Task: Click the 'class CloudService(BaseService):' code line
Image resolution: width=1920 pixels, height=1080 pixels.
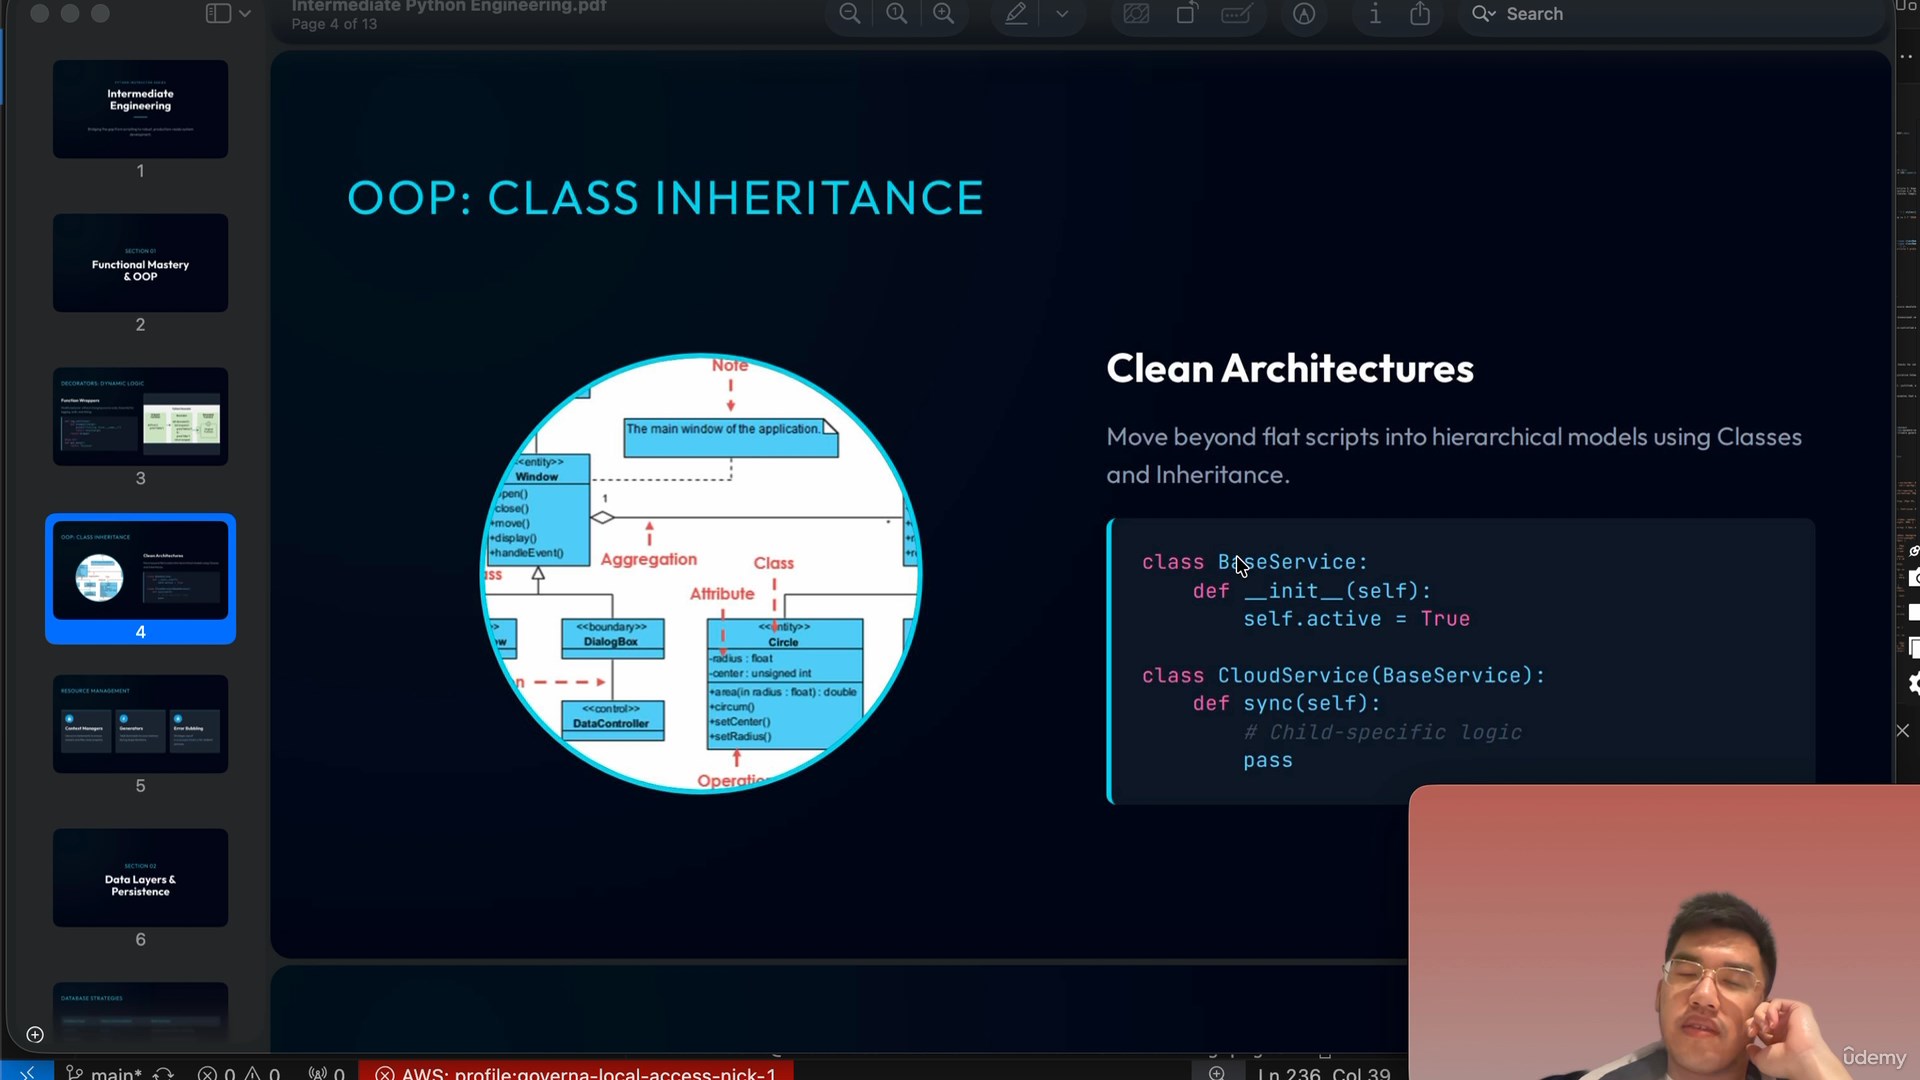Action: [1343, 675]
